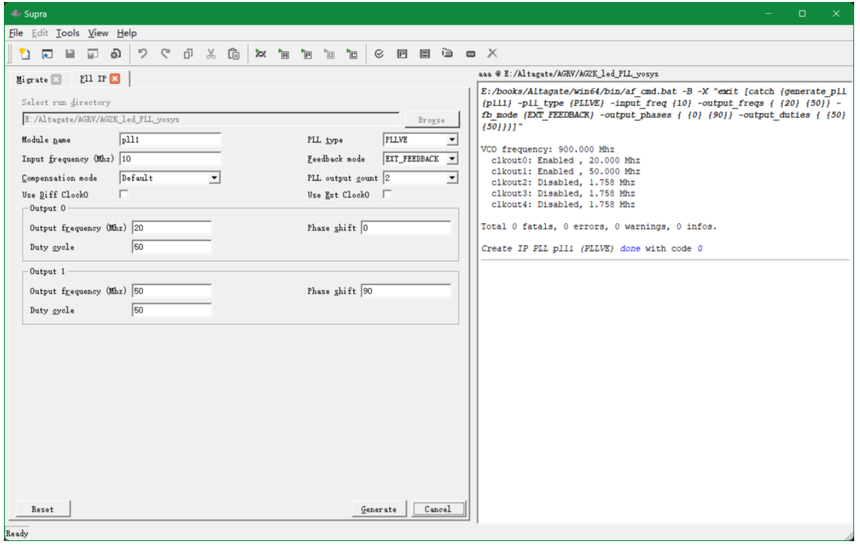Image resolution: width=860 pixels, height=545 pixels.
Task: Click Output 0 Phase shift field
Action: click(406, 228)
